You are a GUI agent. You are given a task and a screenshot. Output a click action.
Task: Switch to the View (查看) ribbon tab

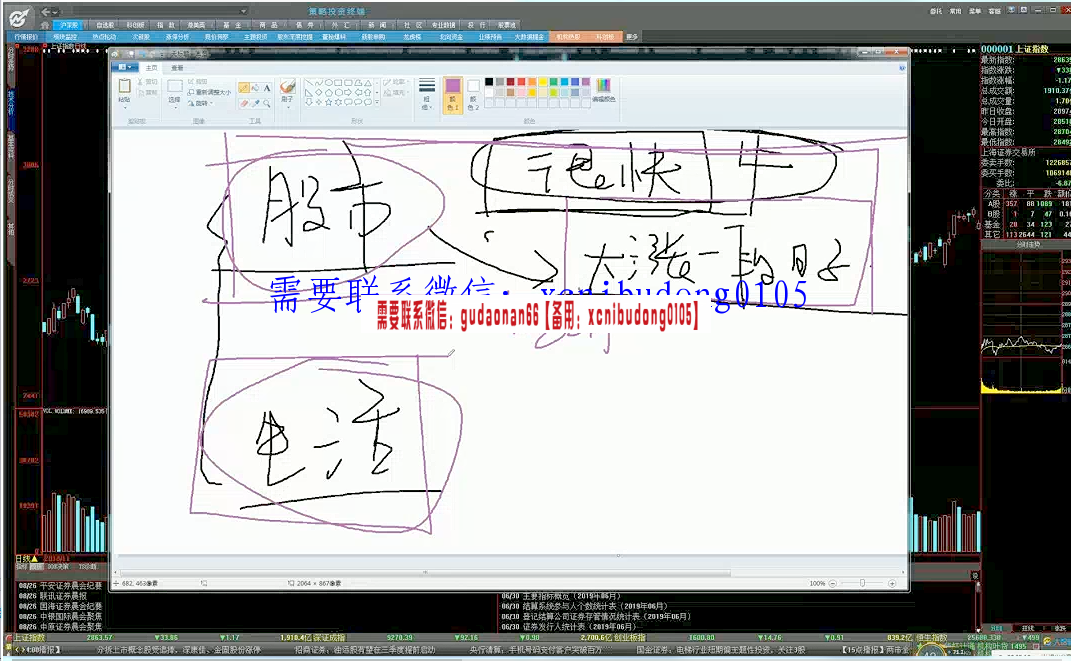pyautogui.click(x=178, y=68)
